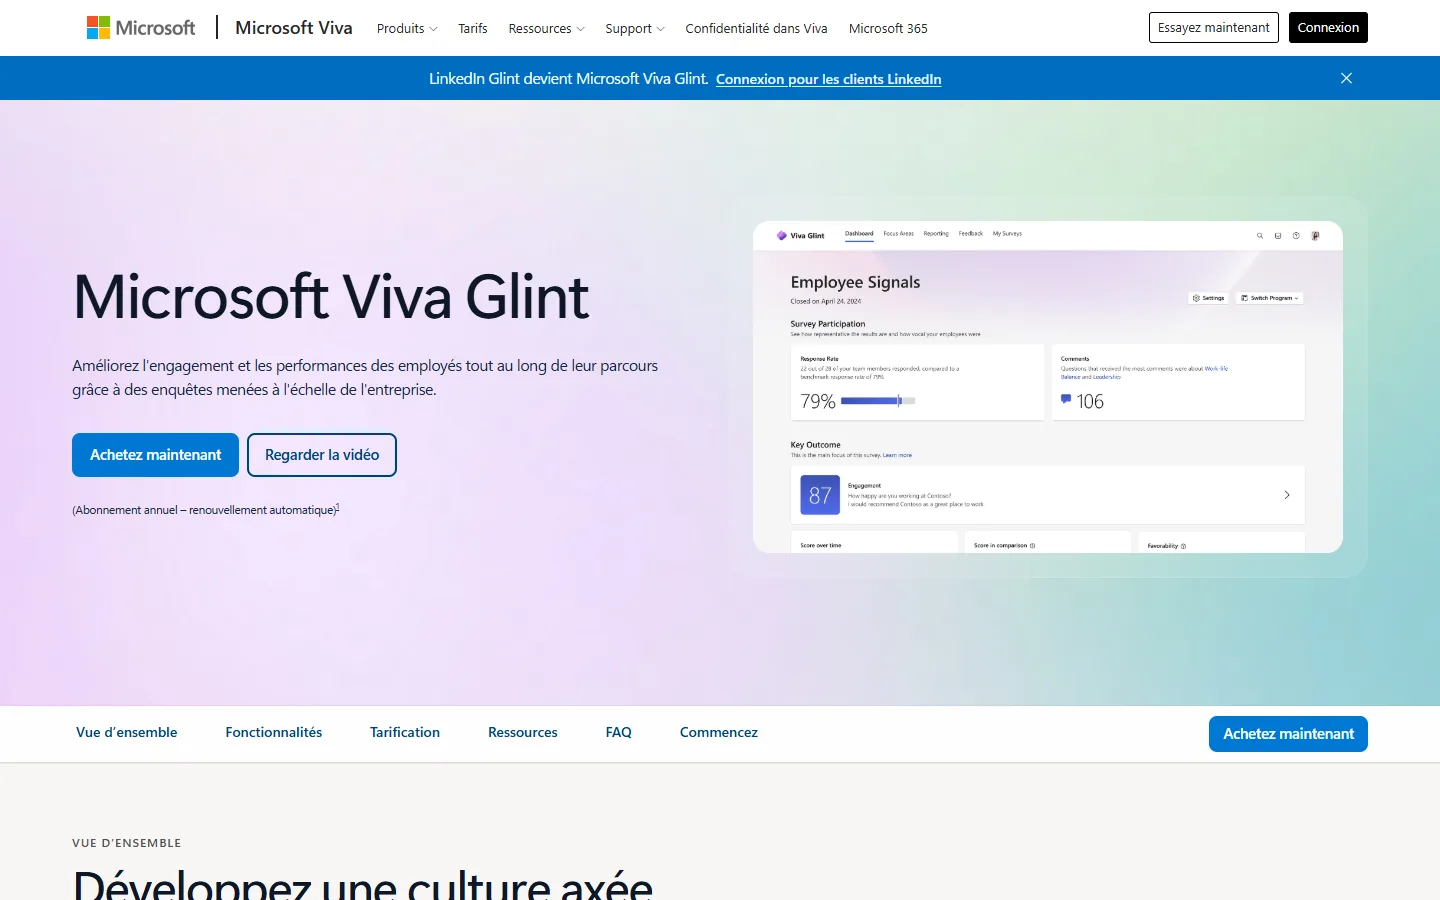
Task: Click the Viva Glint dashboard preview image
Action: pyautogui.click(x=1048, y=387)
